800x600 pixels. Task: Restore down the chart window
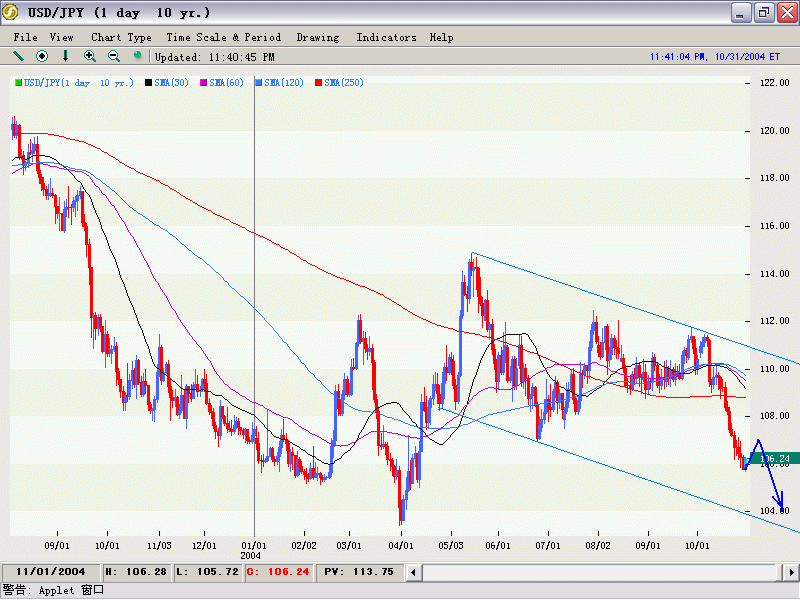[763, 13]
